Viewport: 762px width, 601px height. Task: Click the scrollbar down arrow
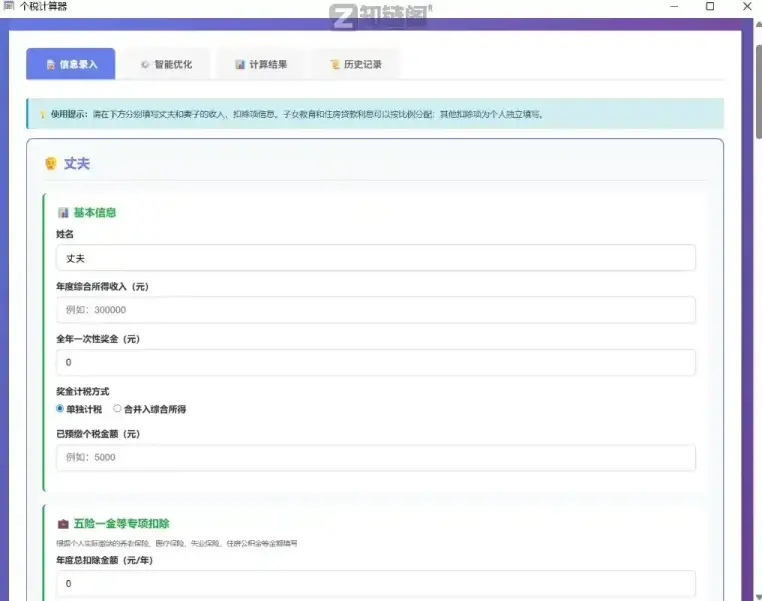click(759, 597)
